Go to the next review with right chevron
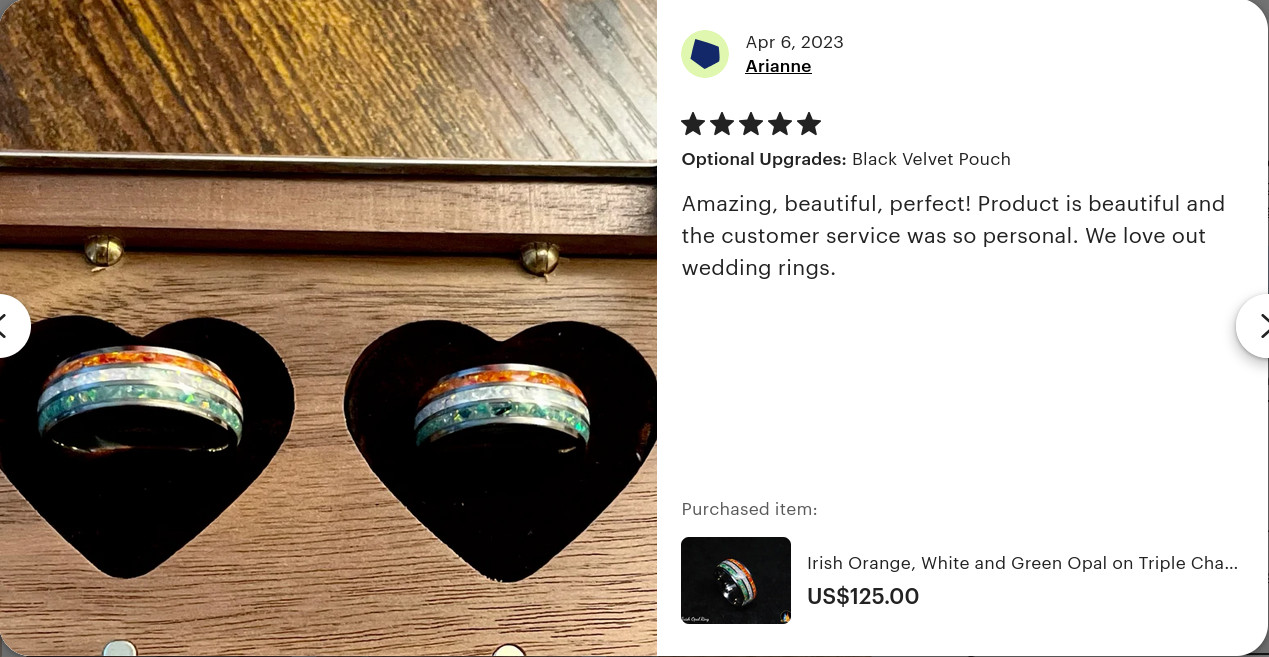The height and width of the screenshot is (657, 1269). (1253, 326)
